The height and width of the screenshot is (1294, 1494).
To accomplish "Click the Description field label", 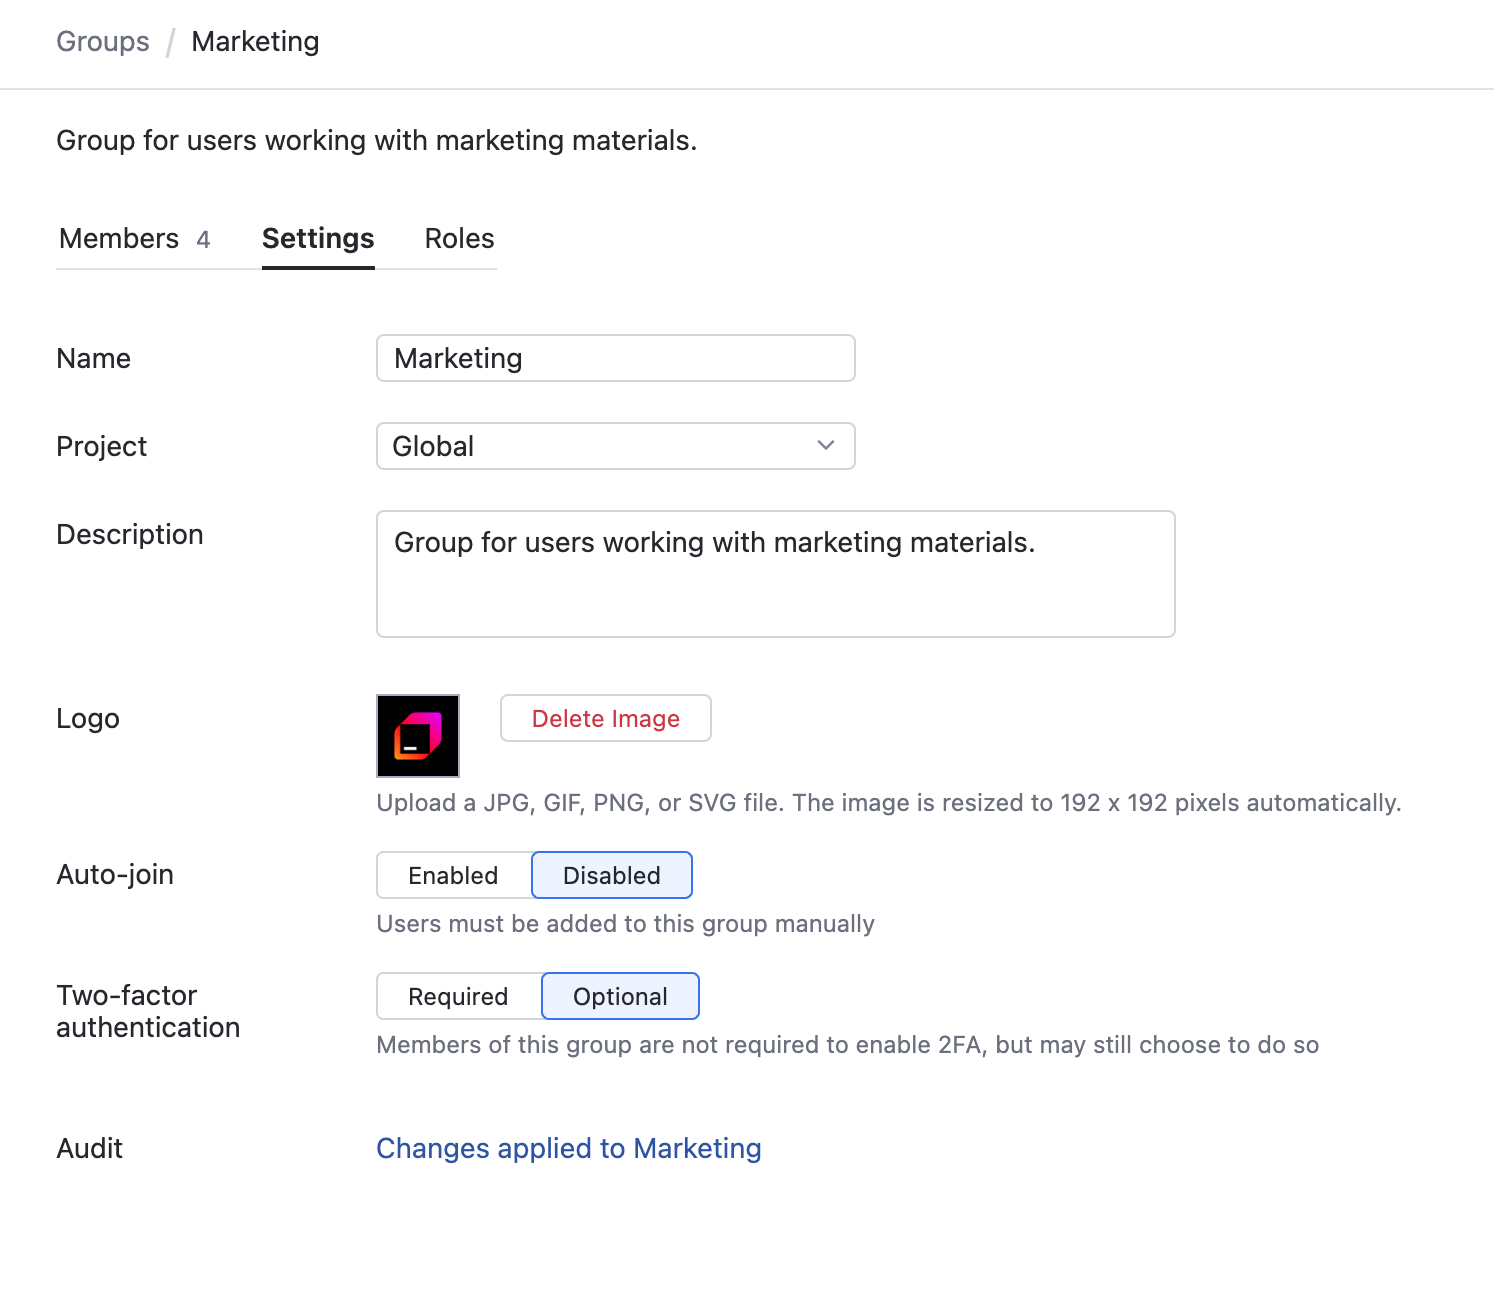I will [x=130, y=534].
